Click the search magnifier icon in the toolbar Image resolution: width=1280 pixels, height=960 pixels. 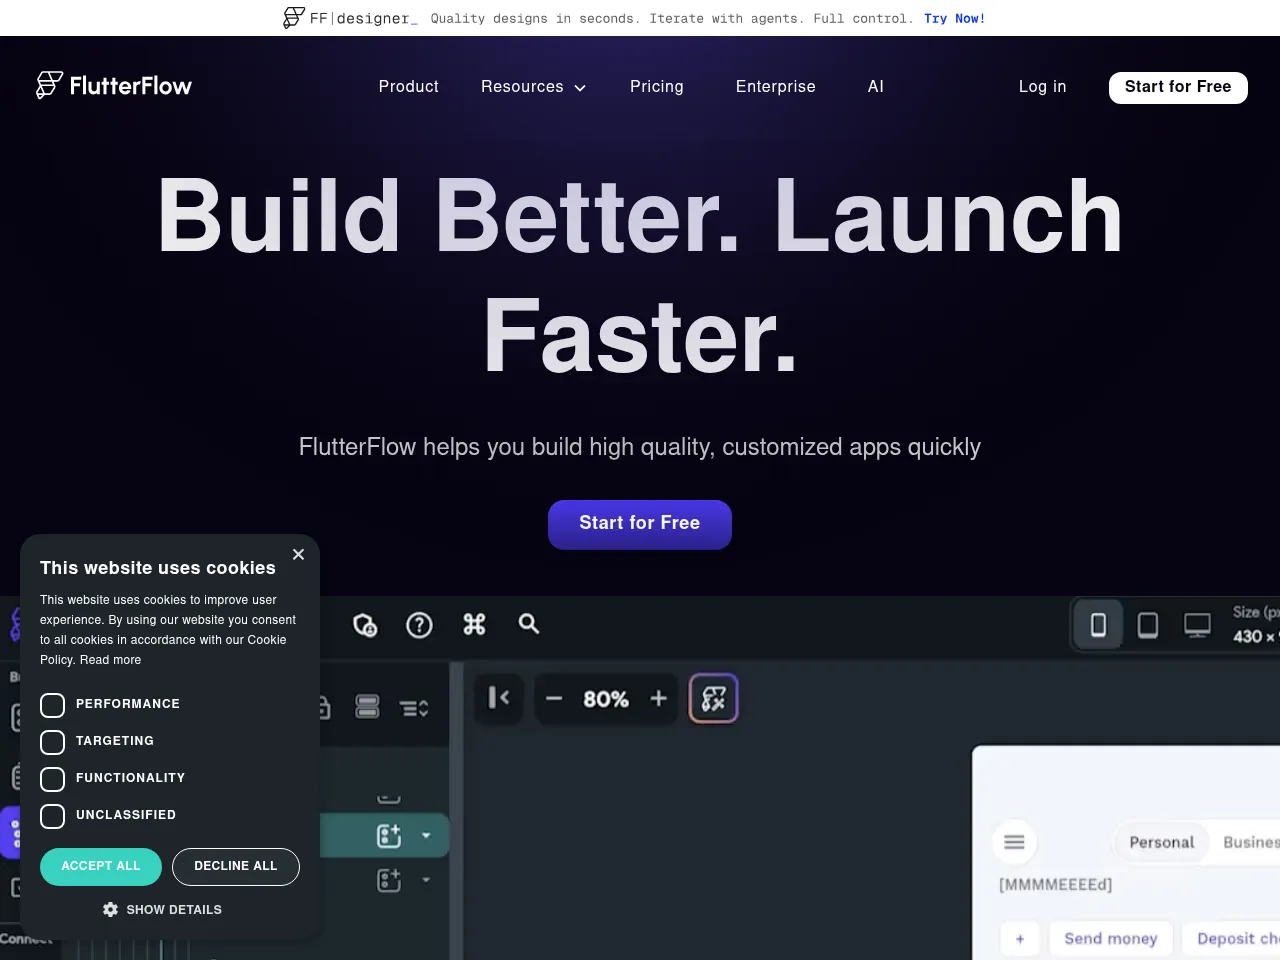[x=528, y=624]
